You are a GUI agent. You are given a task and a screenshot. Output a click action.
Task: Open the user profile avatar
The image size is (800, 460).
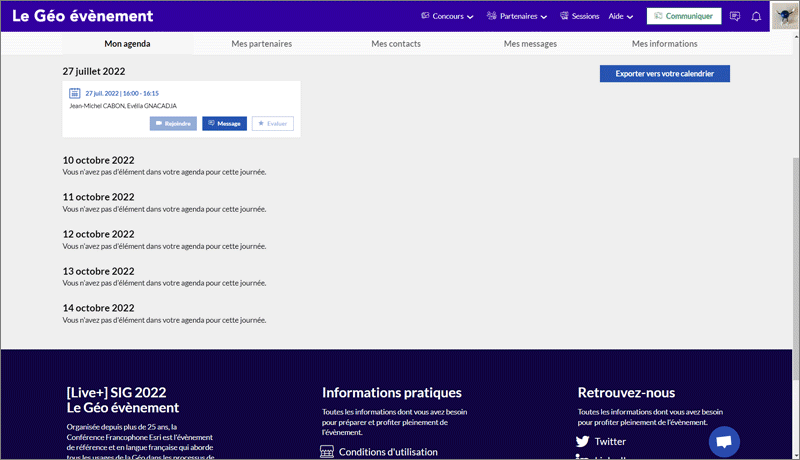[783, 16]
